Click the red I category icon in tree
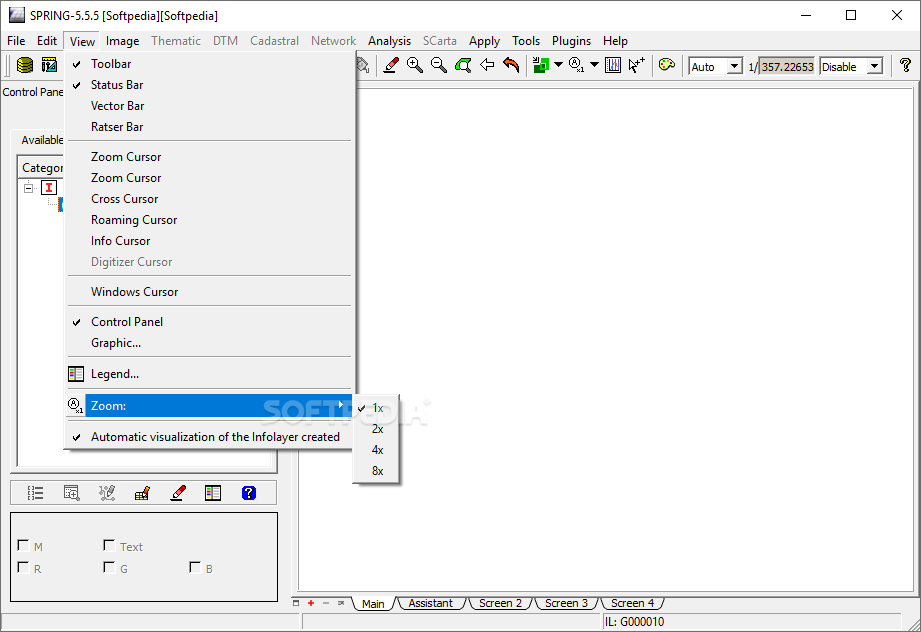The width and height of the screenshot is (921, 632). point(49,188)
